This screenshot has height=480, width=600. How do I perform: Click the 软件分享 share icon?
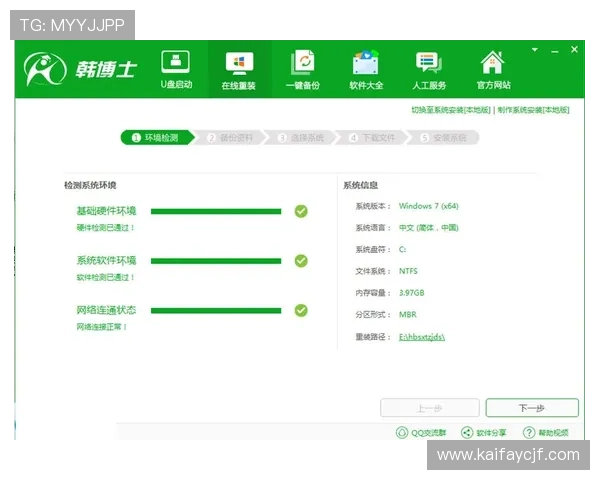coord(467,433)
